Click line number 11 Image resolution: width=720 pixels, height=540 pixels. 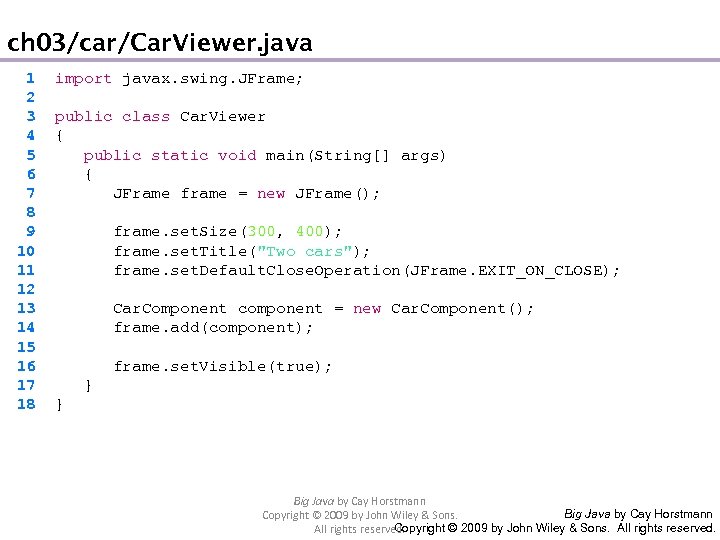click(x=26, y=270)
